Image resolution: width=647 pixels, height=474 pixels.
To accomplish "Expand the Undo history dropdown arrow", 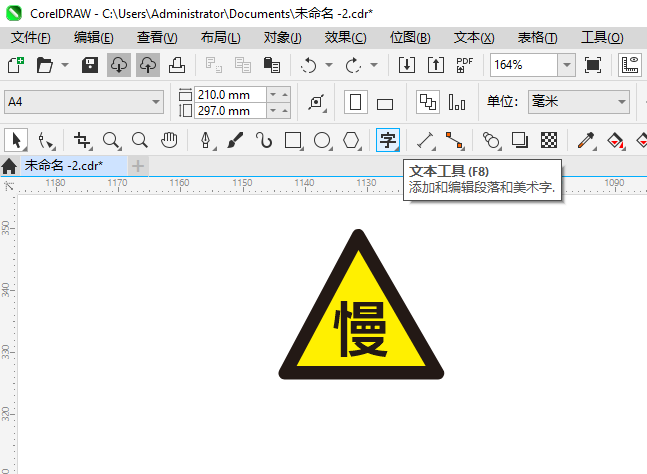I will [x=329, y=65].
